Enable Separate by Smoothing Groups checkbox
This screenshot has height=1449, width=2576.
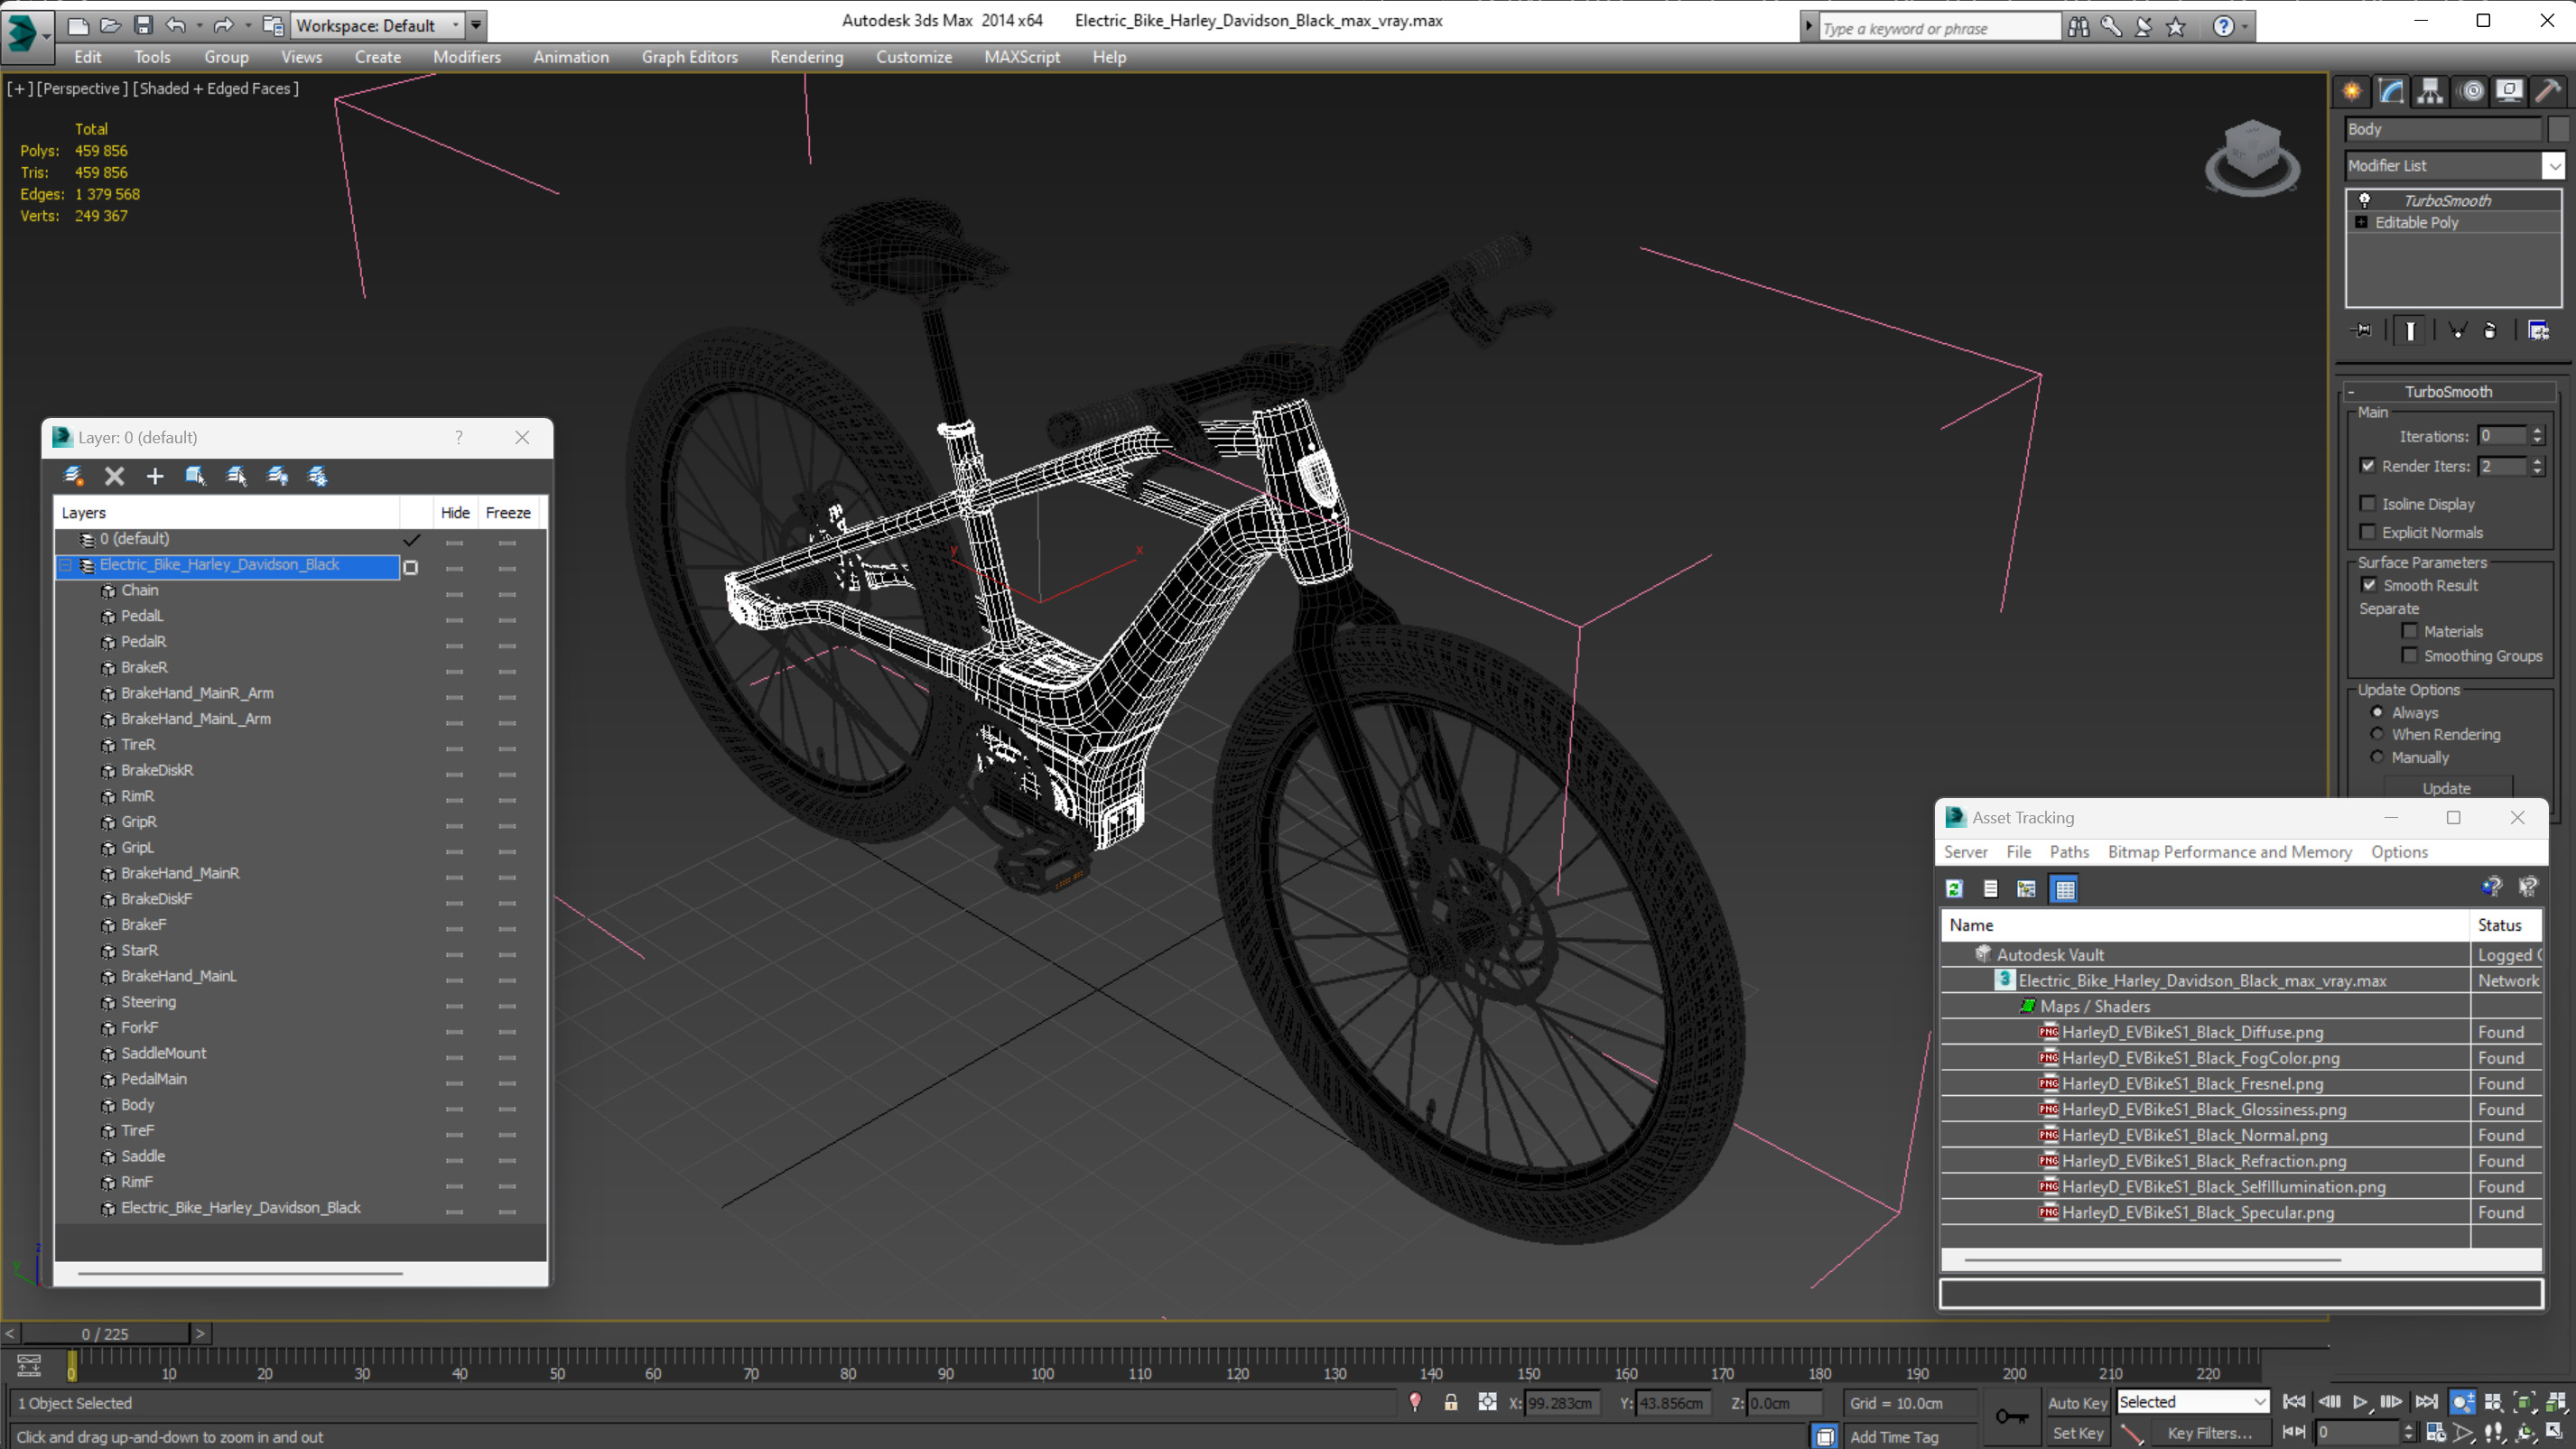click(2409, 655)
